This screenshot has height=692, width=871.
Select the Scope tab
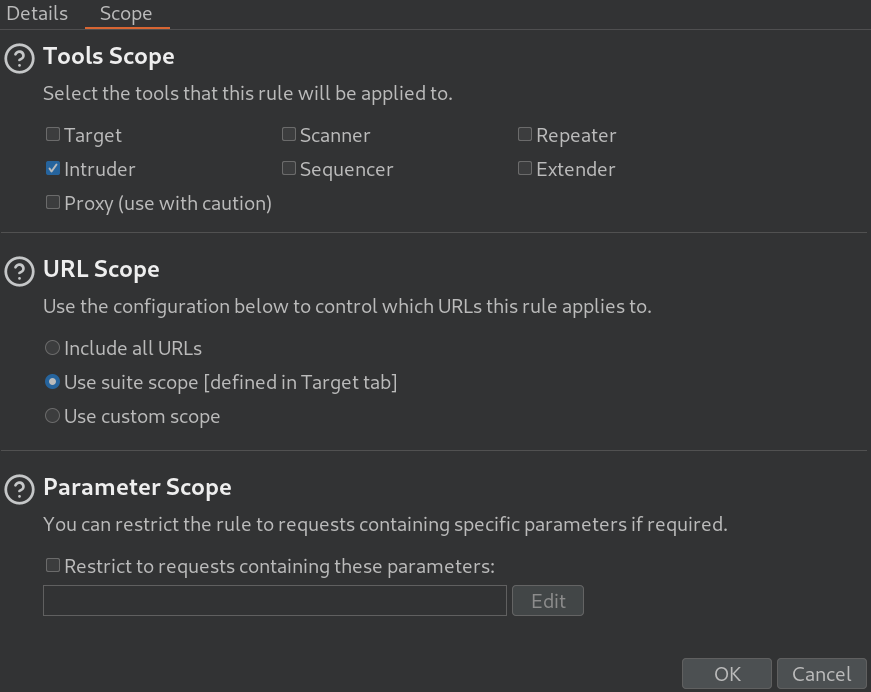126,13
